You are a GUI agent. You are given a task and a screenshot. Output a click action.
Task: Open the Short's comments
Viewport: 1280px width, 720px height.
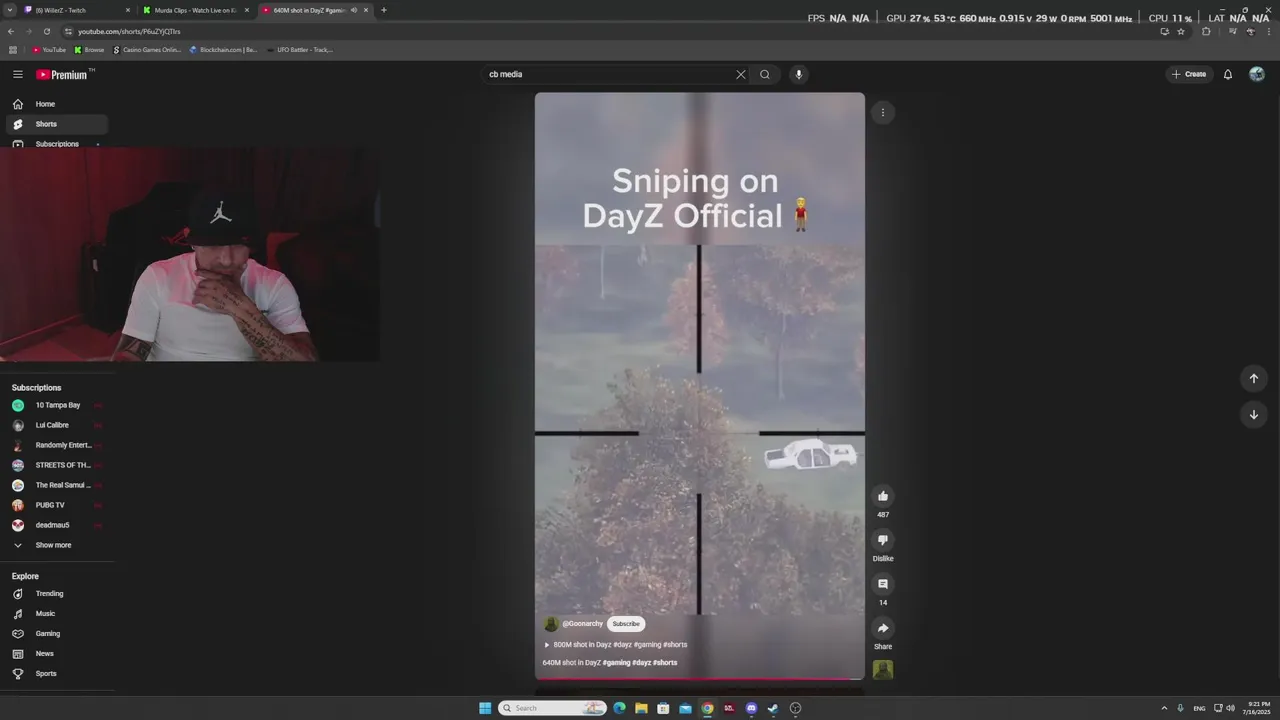(x=883, y=584)
